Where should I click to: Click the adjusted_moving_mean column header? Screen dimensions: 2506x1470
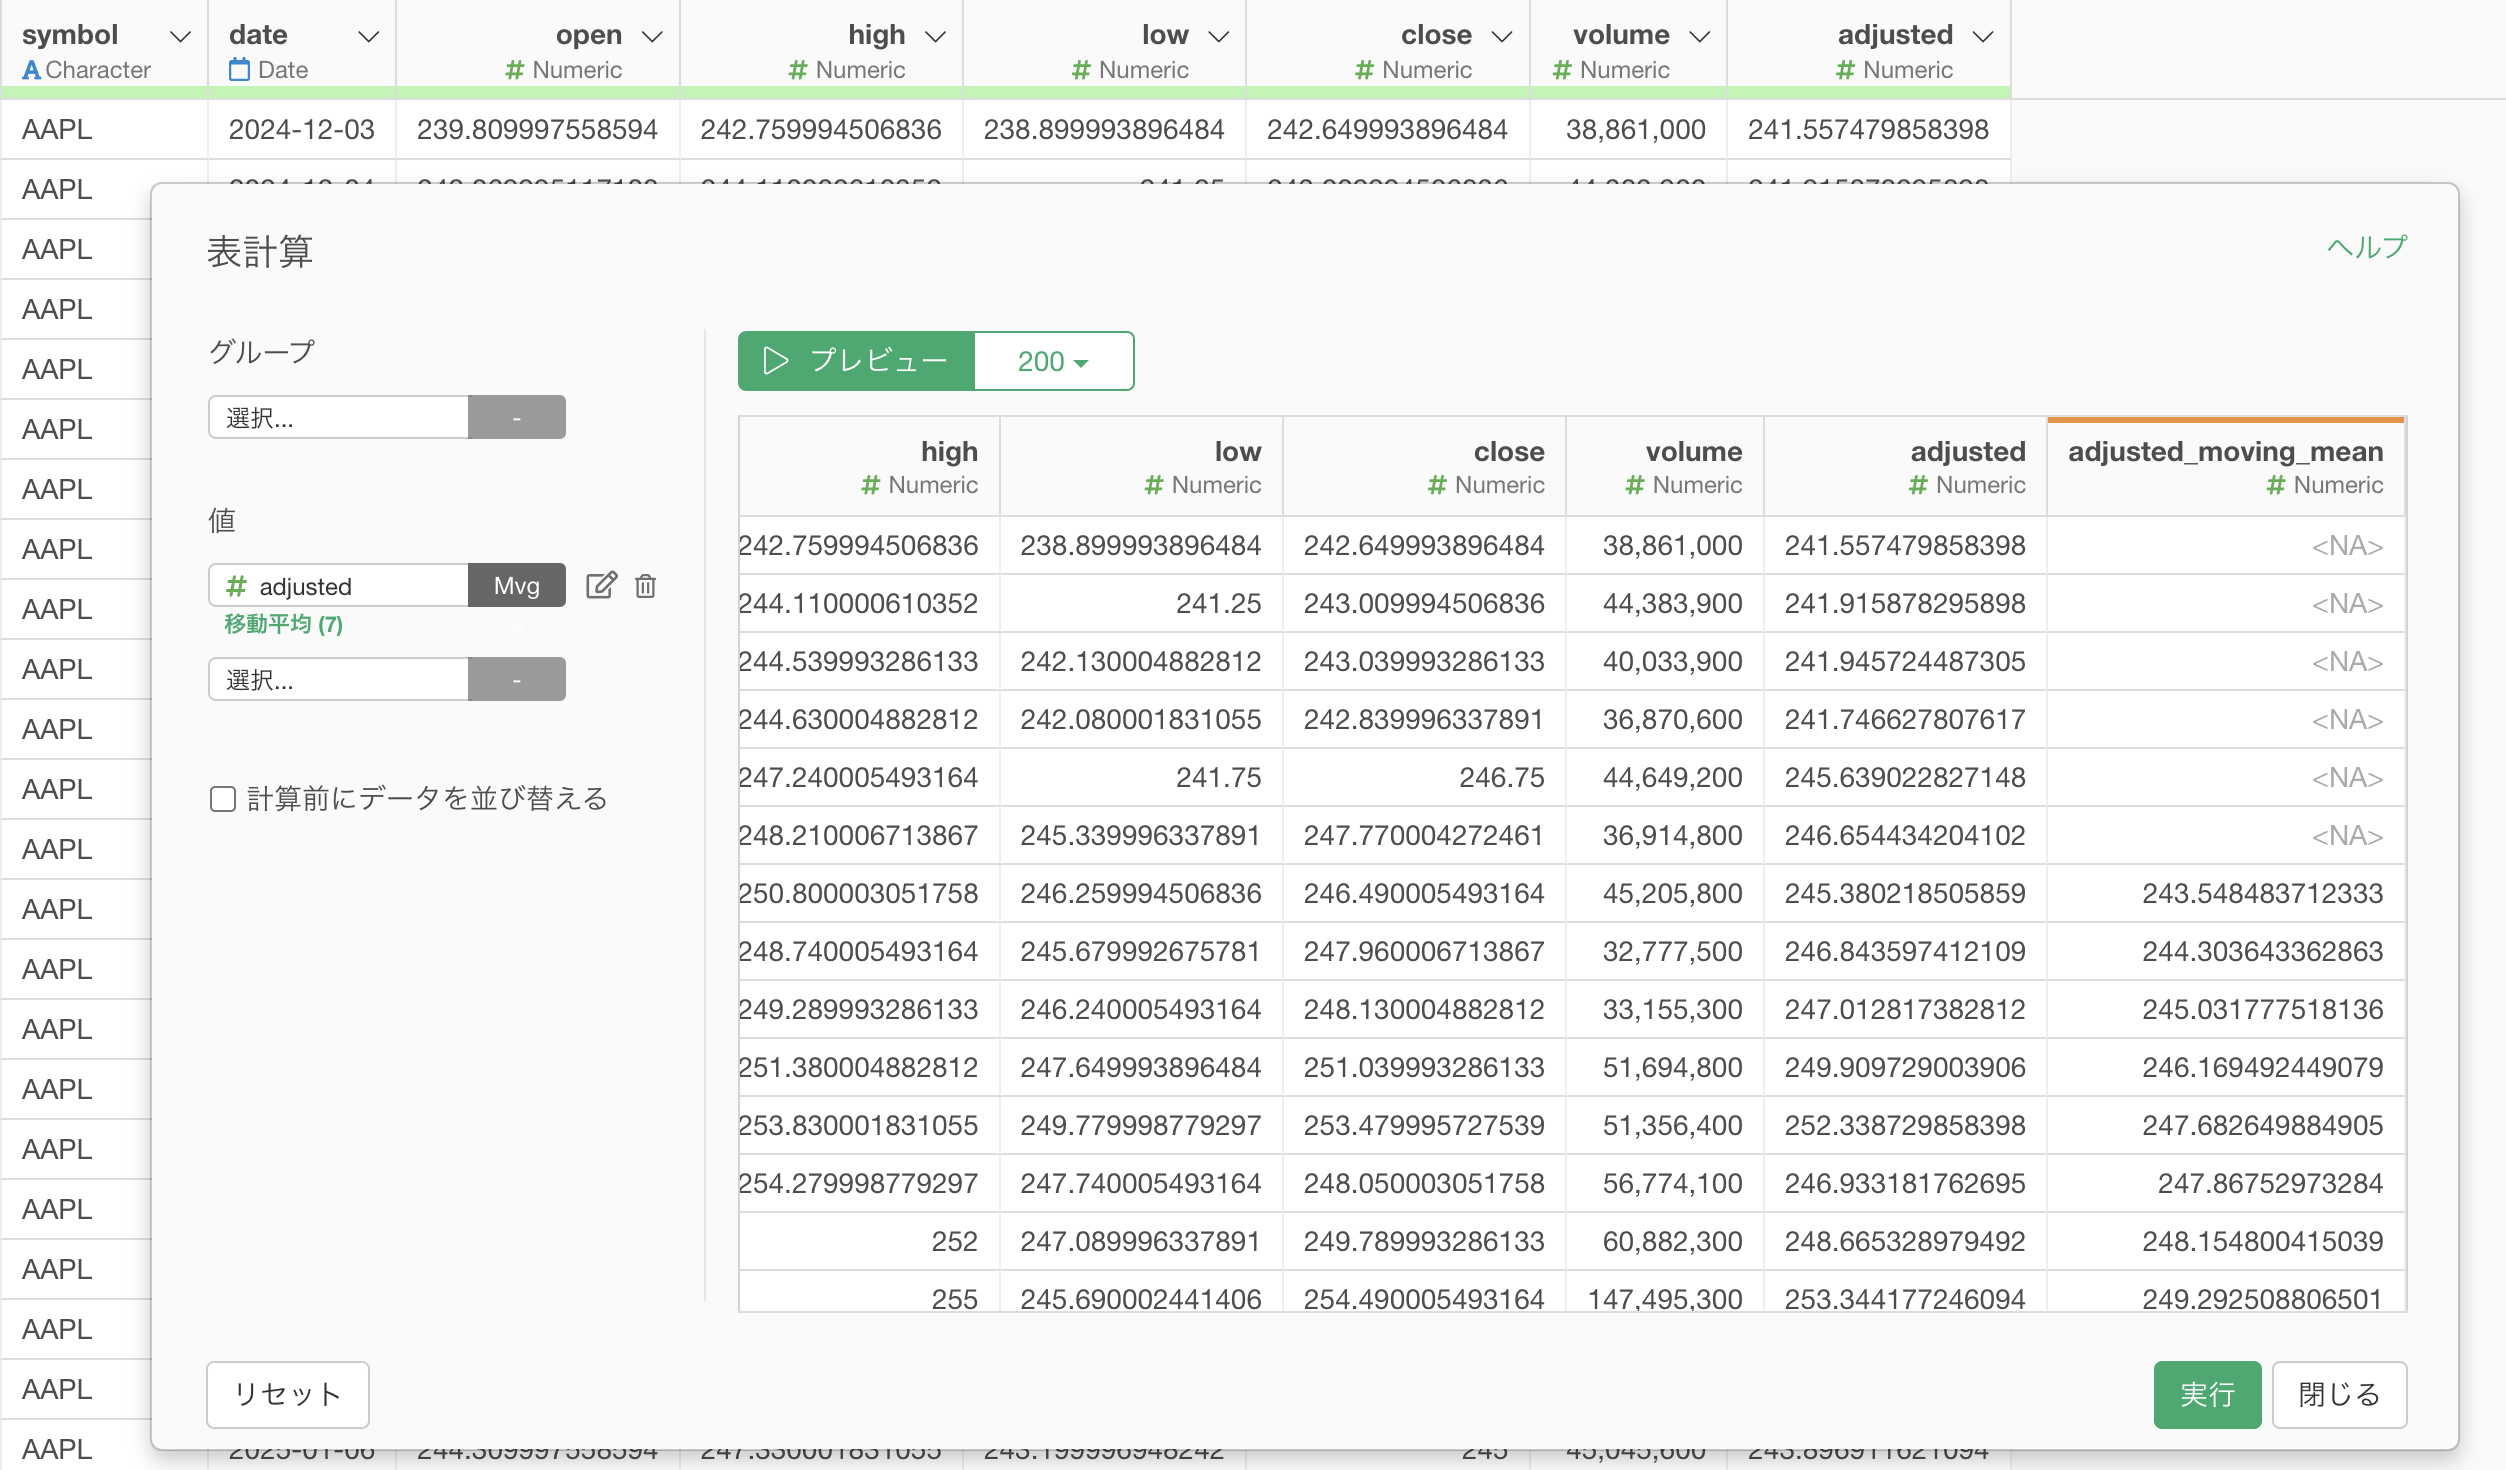point(2224,452)
